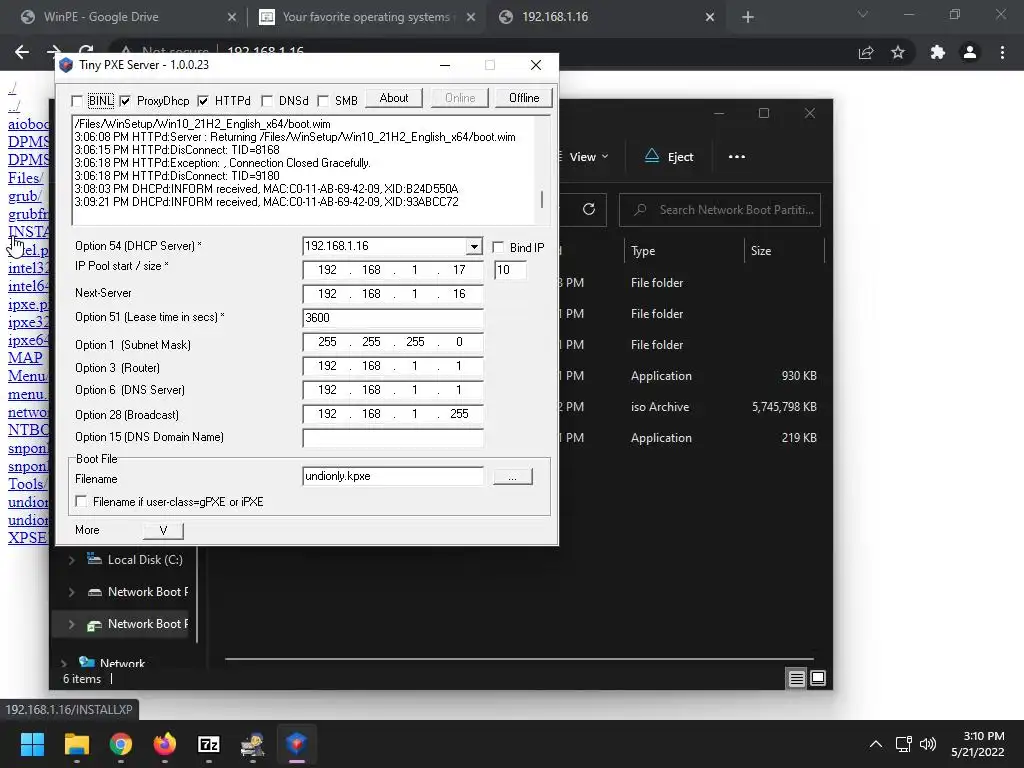
Task: Open Chrome three-dot menu
Action: (x=1002, y=52)
